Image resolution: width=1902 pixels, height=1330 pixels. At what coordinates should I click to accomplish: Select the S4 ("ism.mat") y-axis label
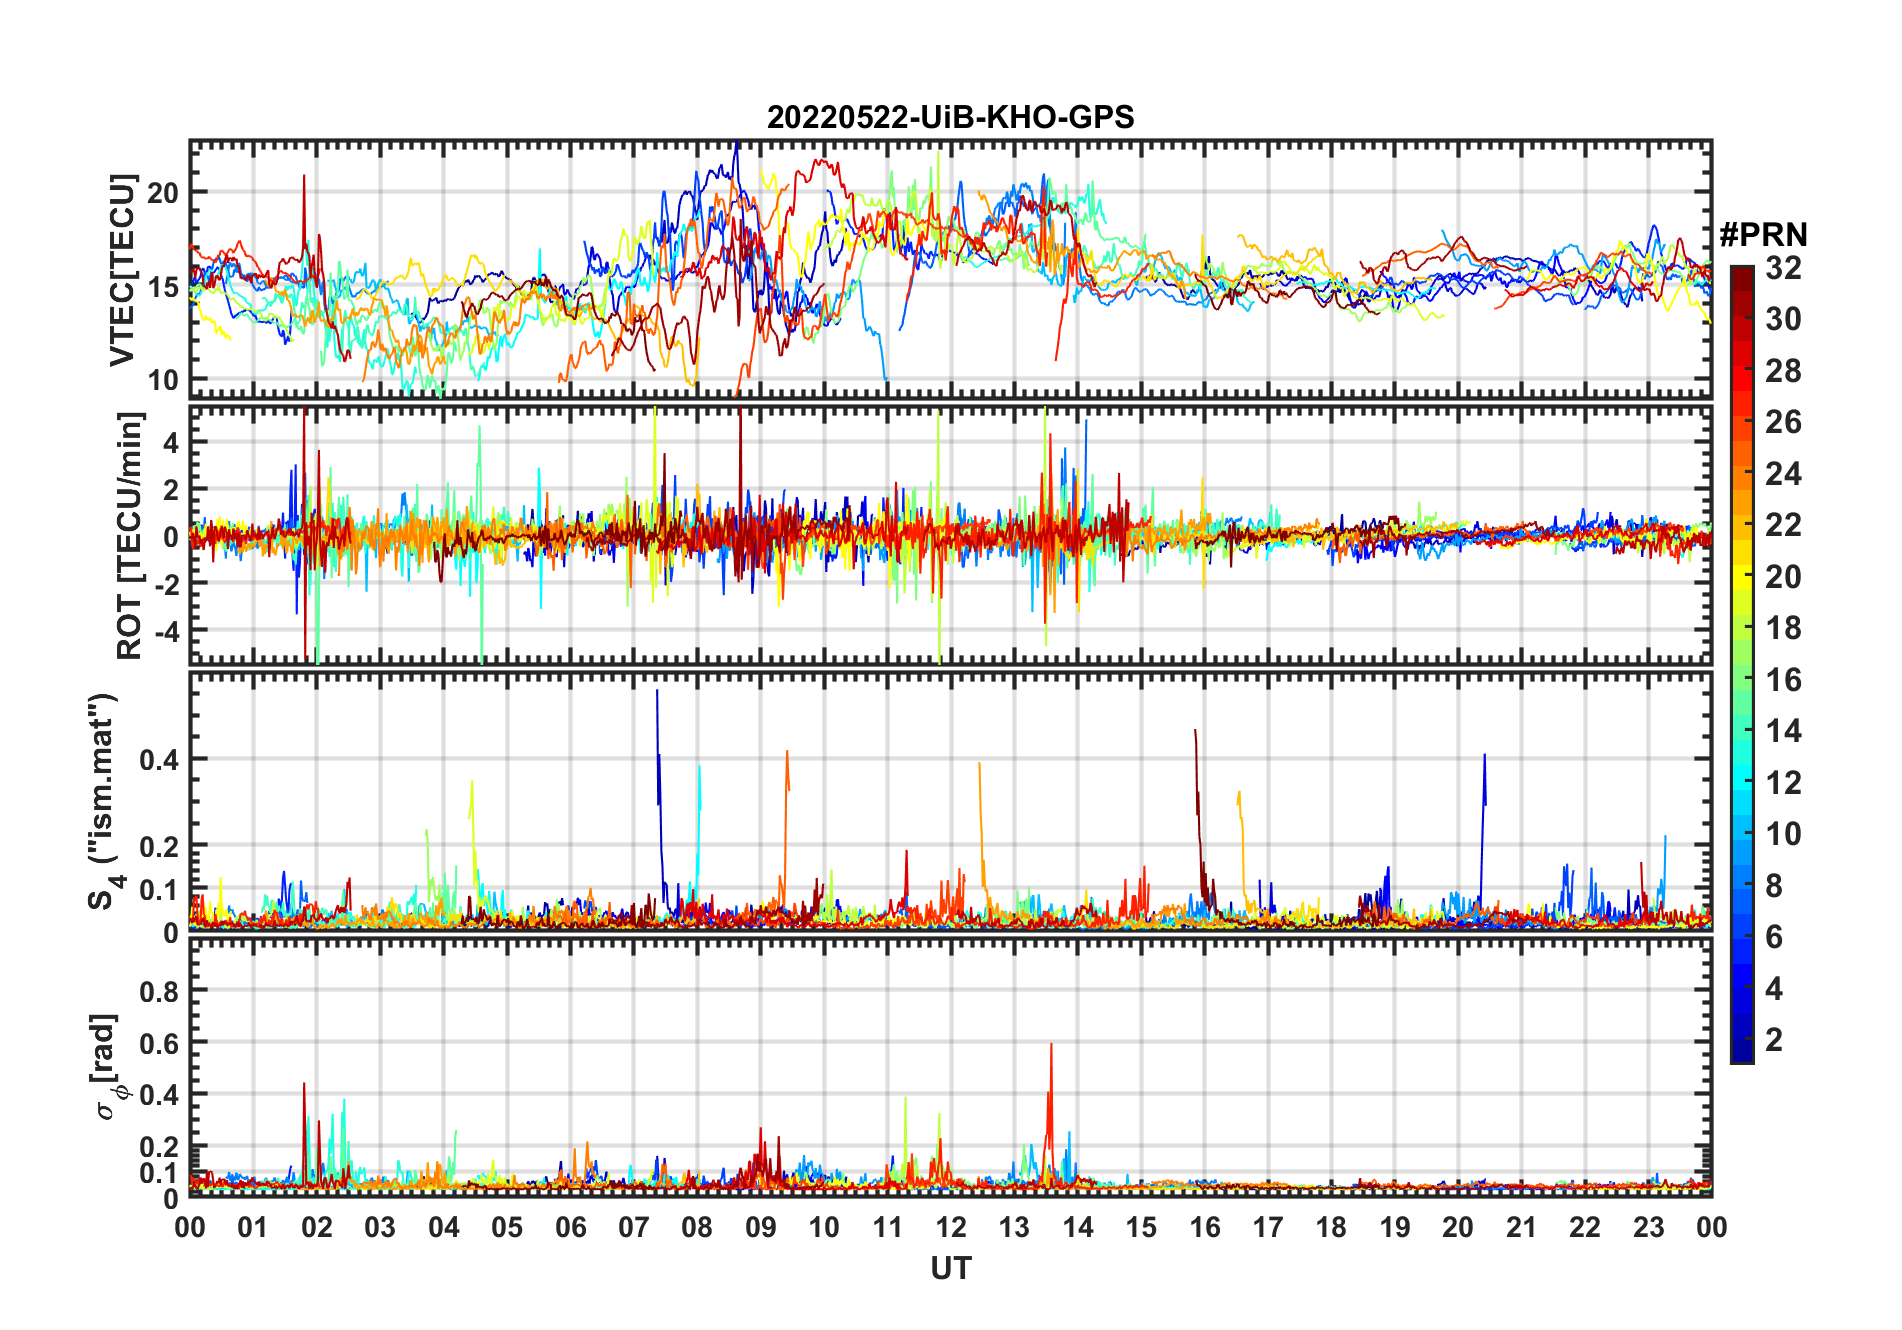(103, 801)
